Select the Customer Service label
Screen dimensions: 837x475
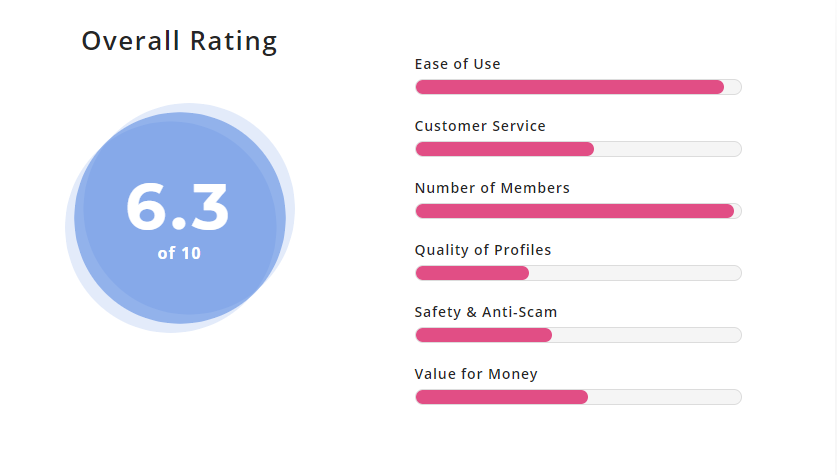pos(480,126)
